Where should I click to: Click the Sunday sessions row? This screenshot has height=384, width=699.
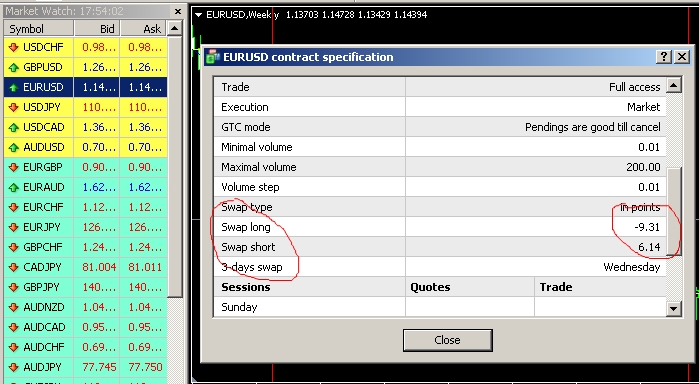click(x=440, y=307)
